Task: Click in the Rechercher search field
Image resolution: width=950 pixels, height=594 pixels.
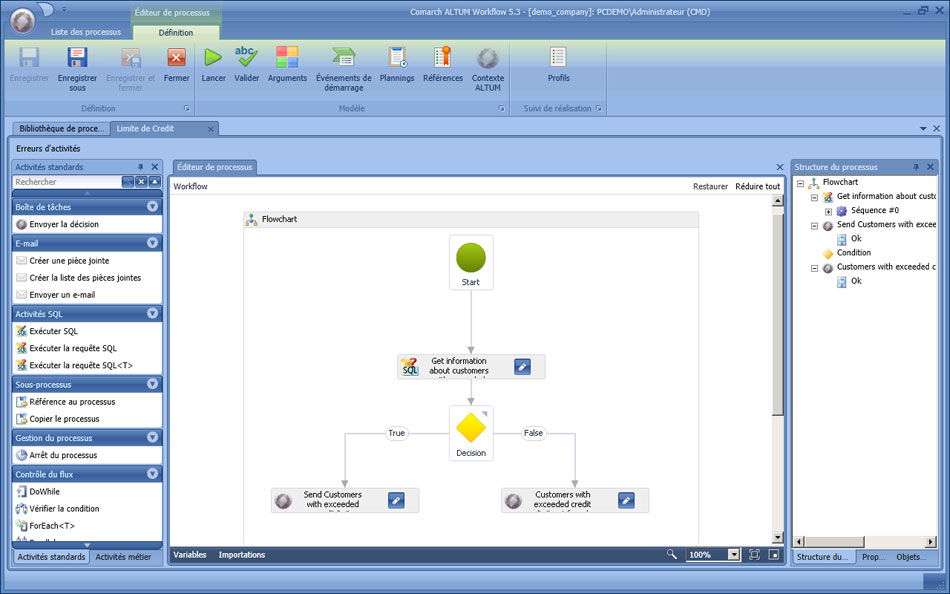Action: pos(67,182)
